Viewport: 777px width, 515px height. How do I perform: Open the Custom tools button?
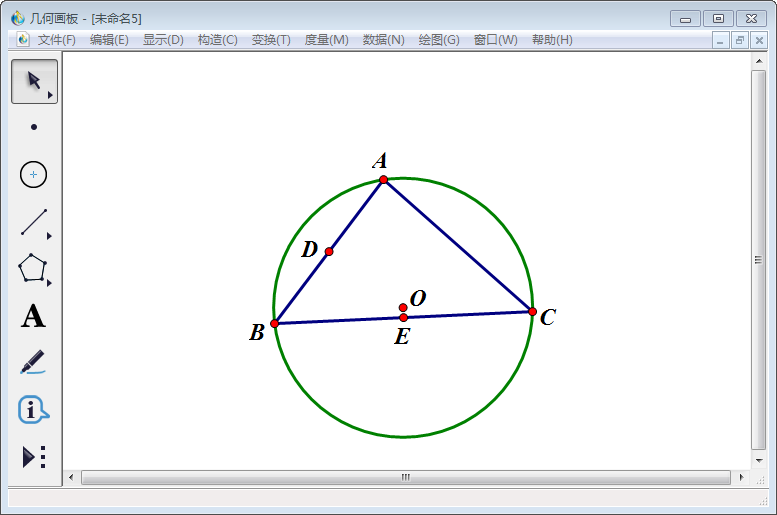[x=34, y=457]
